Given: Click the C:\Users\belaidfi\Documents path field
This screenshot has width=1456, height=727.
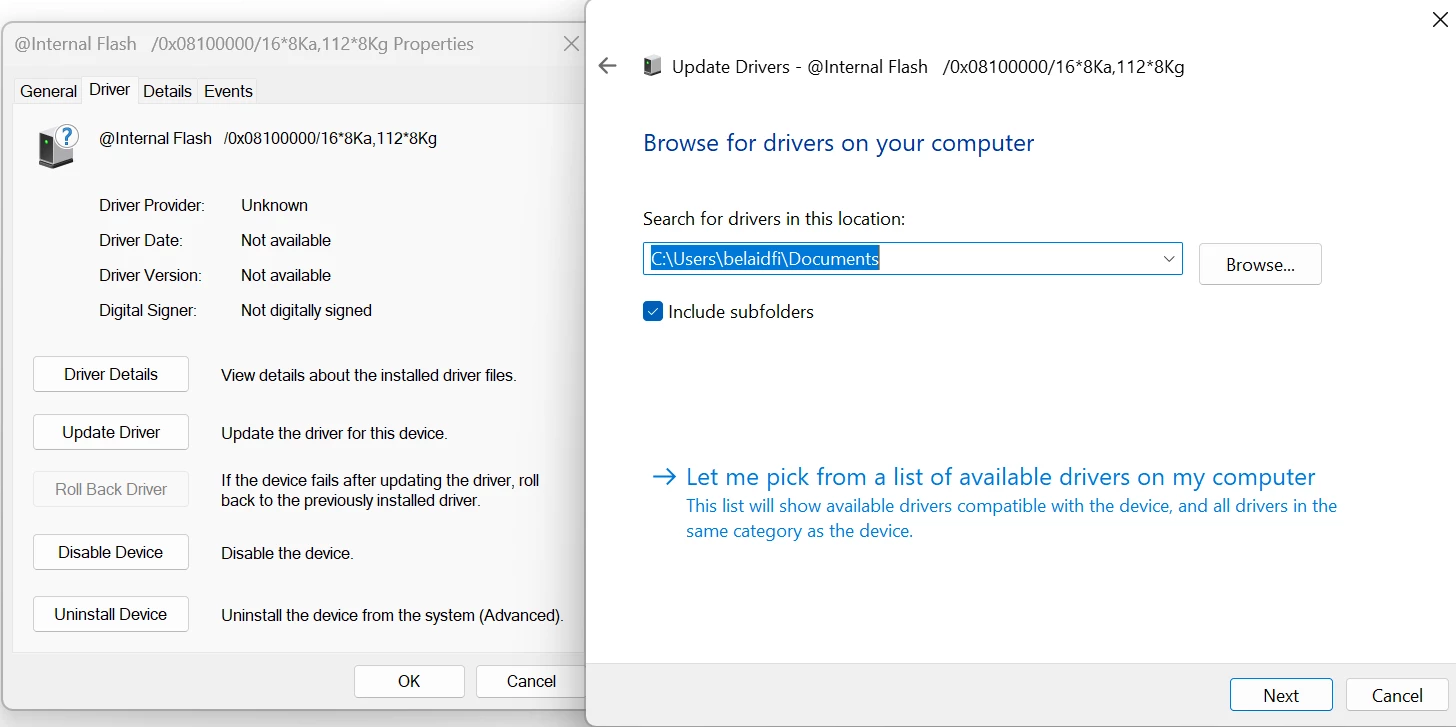Looking at the screenshot, I should [x=912, y=259].
